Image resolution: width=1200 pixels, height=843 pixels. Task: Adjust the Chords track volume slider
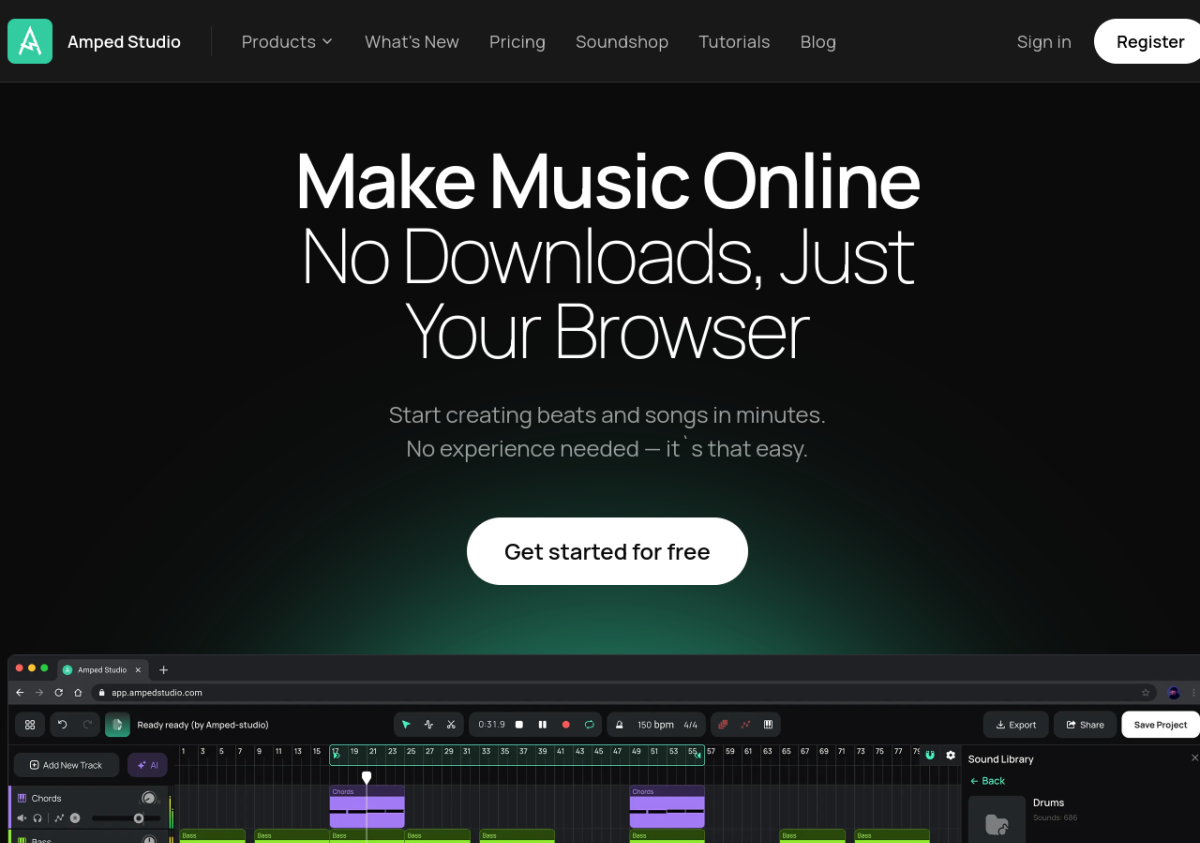pyautogui.click(x=126, y=818)
